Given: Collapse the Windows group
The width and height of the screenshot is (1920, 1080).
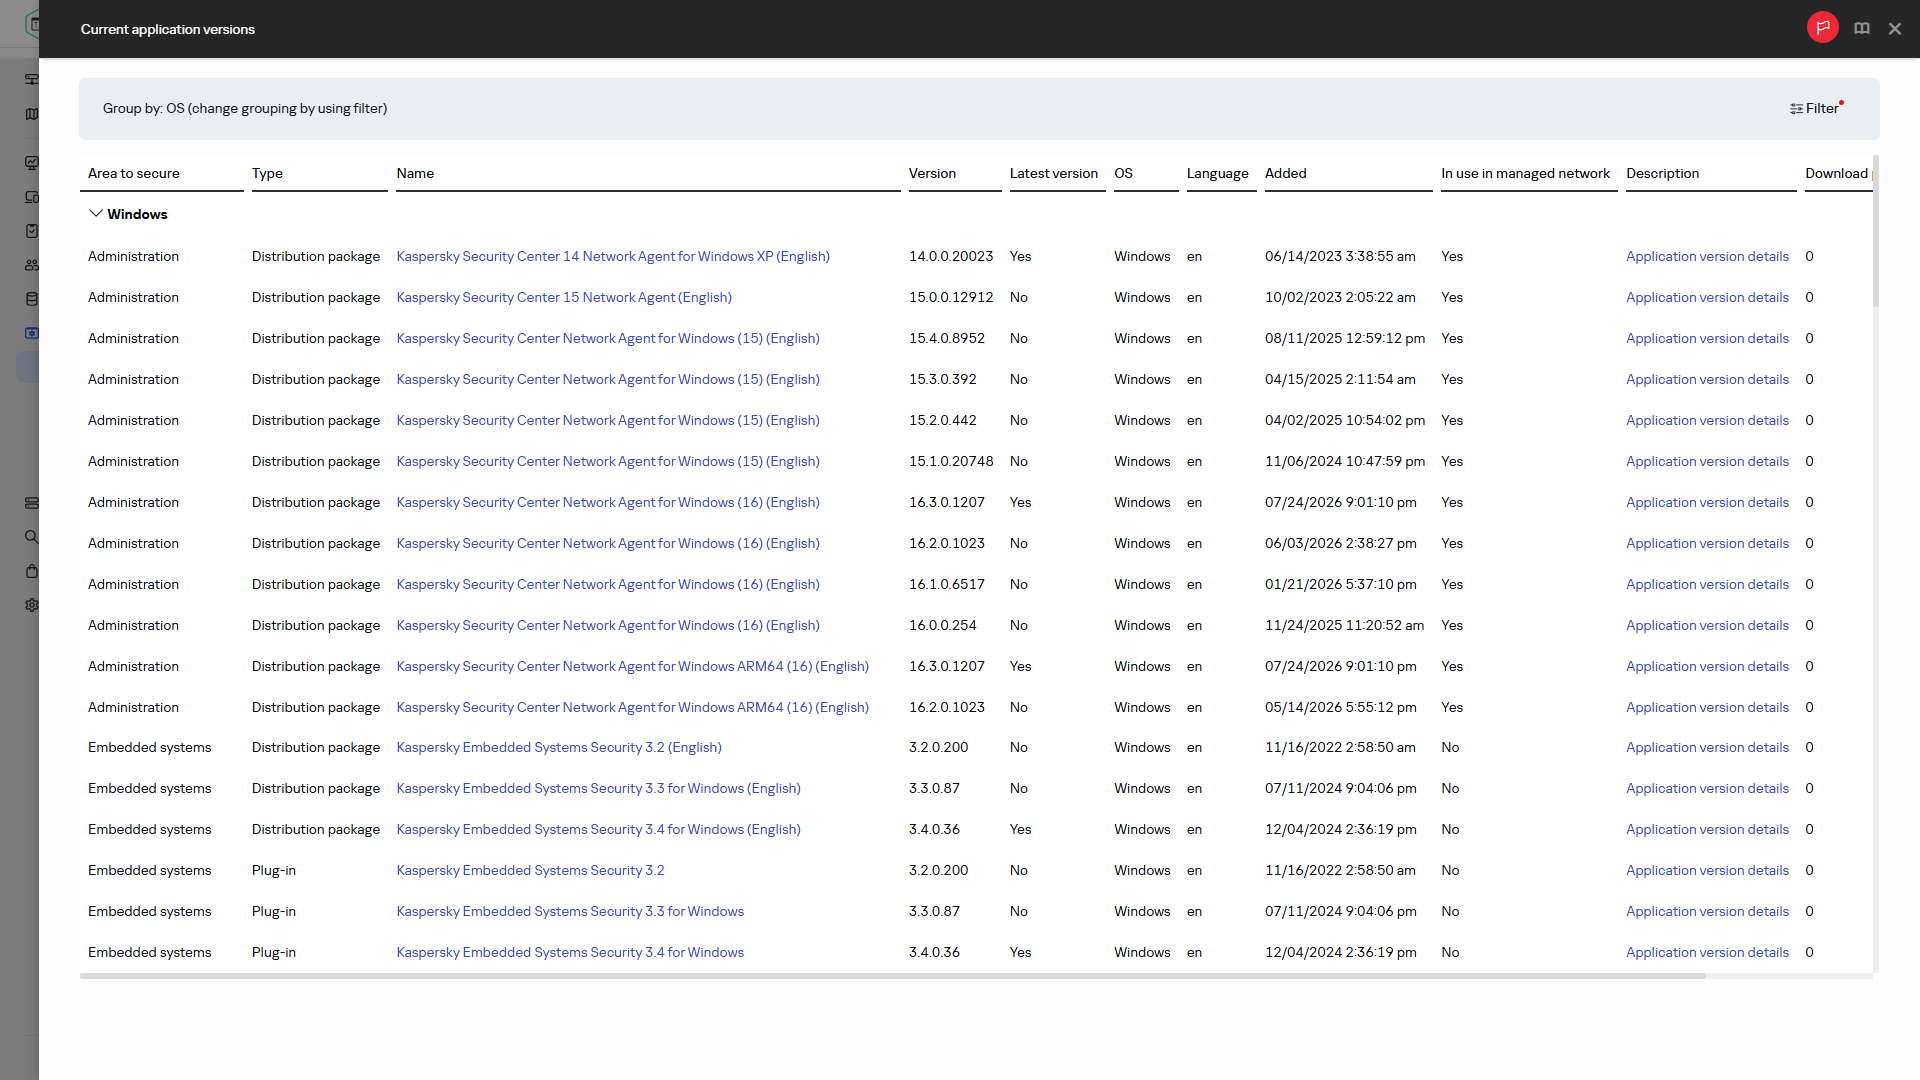Looking at the screenshot, I should [96, 214].
